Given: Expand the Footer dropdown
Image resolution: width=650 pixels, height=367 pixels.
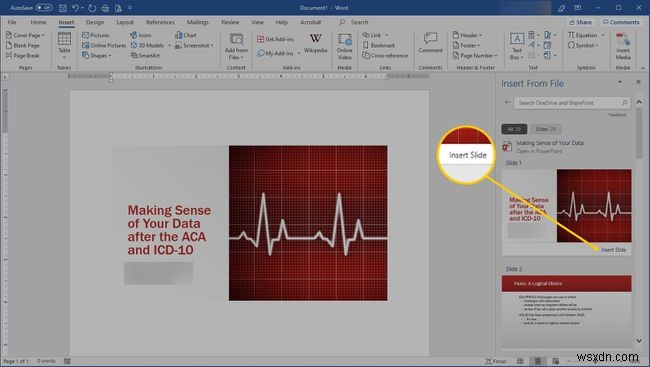Looking at the screenshot, I should [466, 45].
